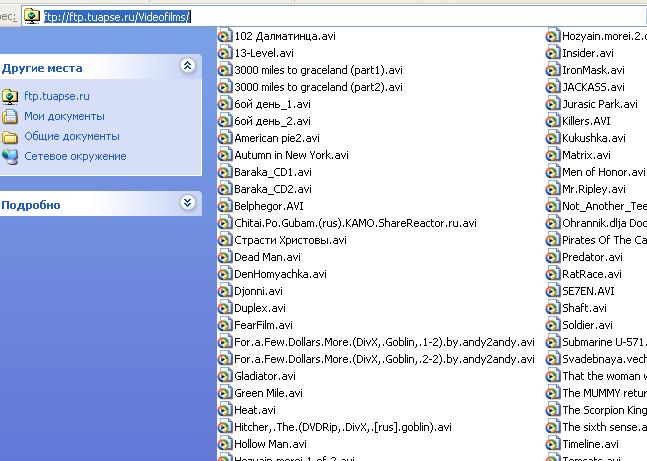Select Duplex.avi file icon

224,308
